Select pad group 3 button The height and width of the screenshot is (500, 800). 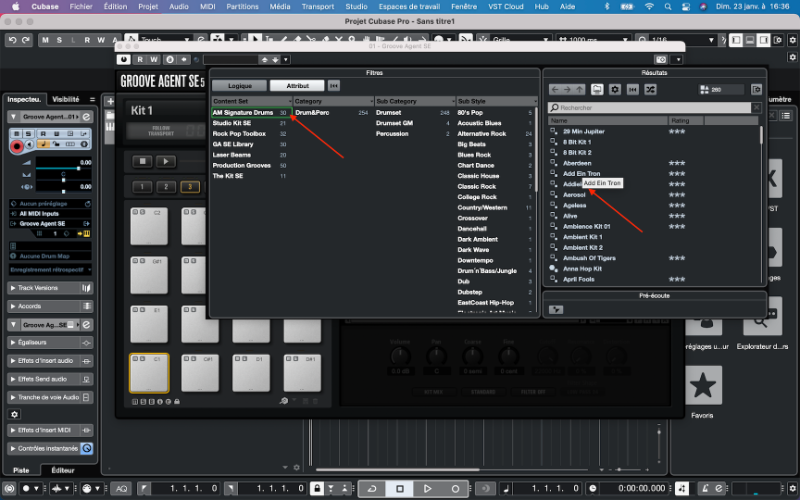click(190, 187)
